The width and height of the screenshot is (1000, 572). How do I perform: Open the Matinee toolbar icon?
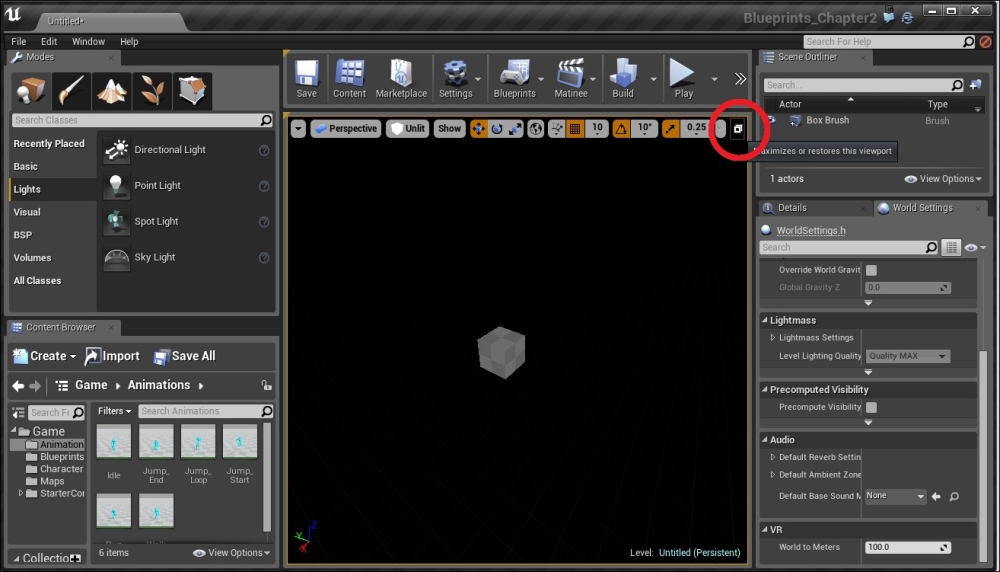point(571,79)
